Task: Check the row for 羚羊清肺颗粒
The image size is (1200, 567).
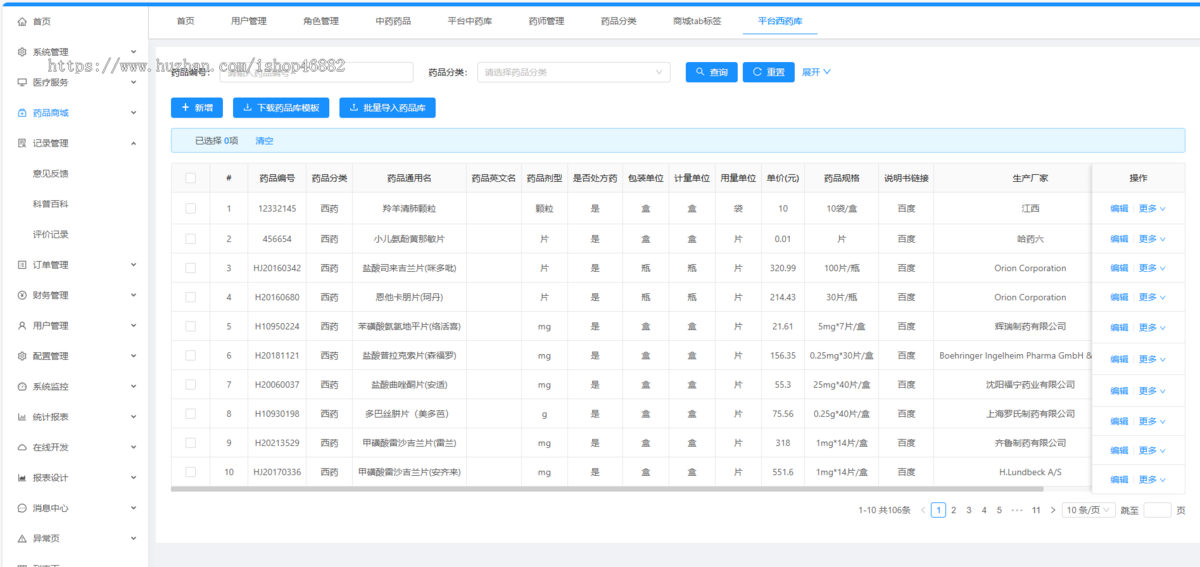Action: point(190,209)
